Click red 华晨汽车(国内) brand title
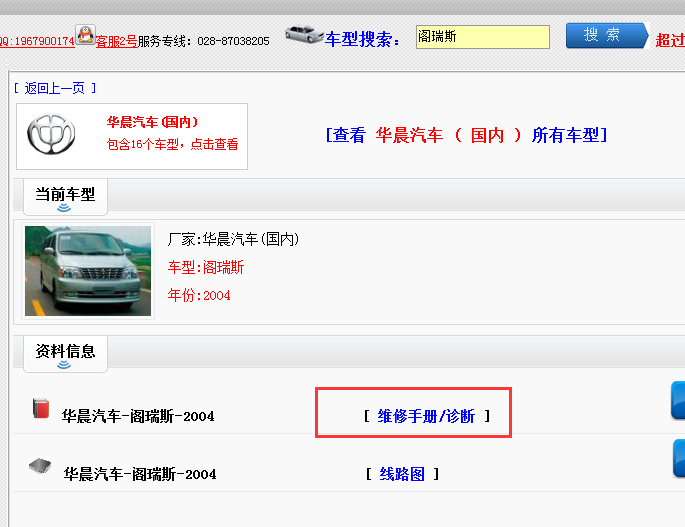Screen dimensions: 685x527 pyautogui.click(x=152, y=122)
